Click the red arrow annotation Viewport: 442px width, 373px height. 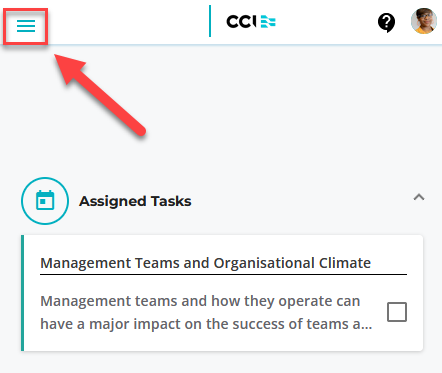click(99, 95)
